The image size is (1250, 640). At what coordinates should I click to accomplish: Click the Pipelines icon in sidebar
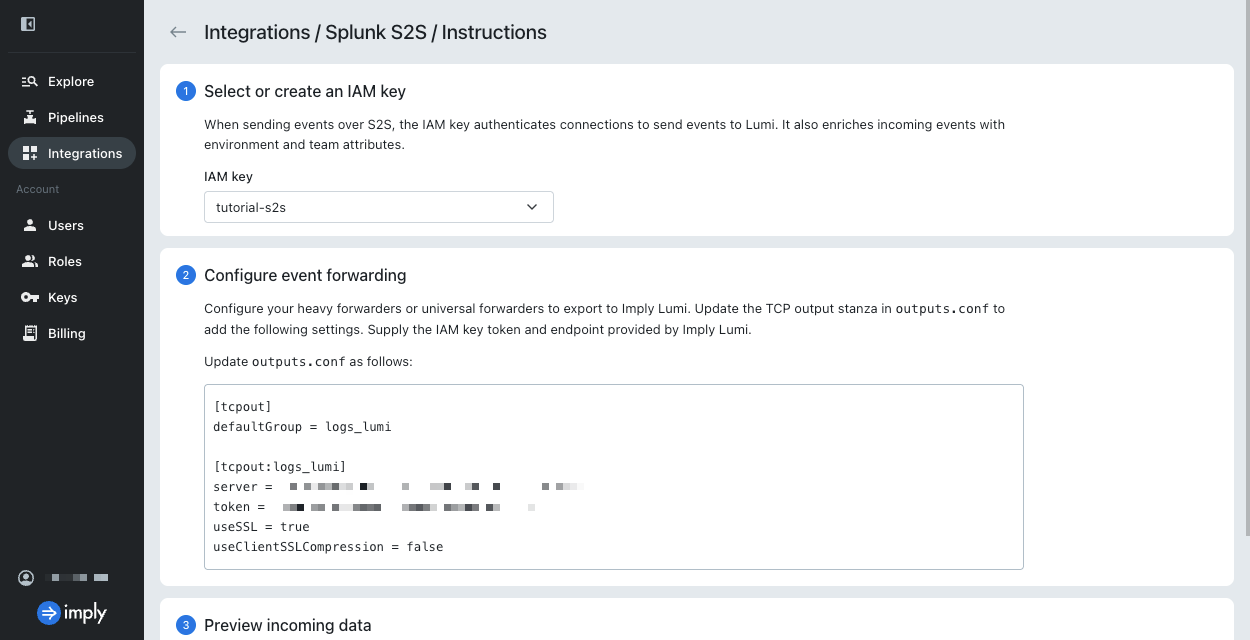[29, 117]
